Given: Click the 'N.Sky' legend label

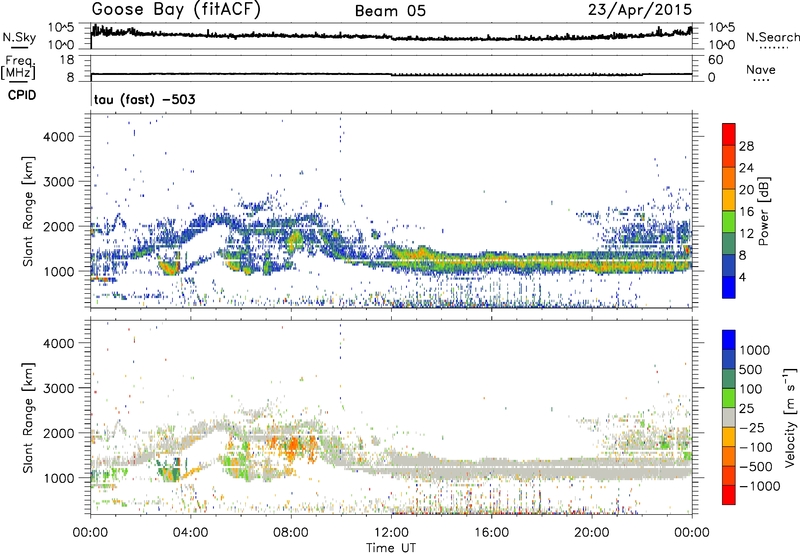Looking at the screenshot, I should 19,37.
